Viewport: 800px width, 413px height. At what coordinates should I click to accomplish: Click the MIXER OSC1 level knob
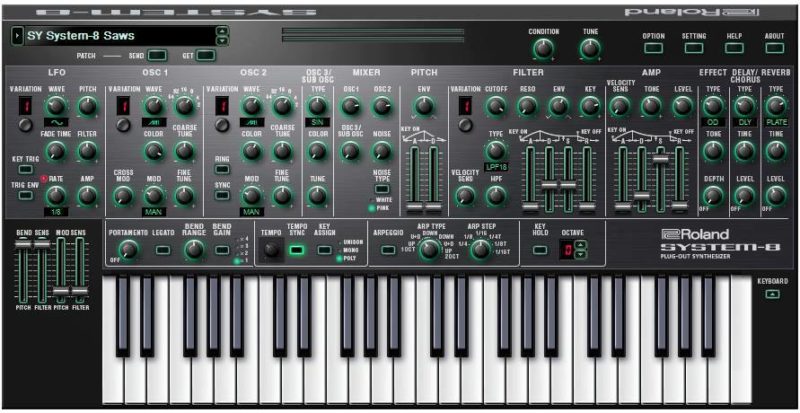350,106
